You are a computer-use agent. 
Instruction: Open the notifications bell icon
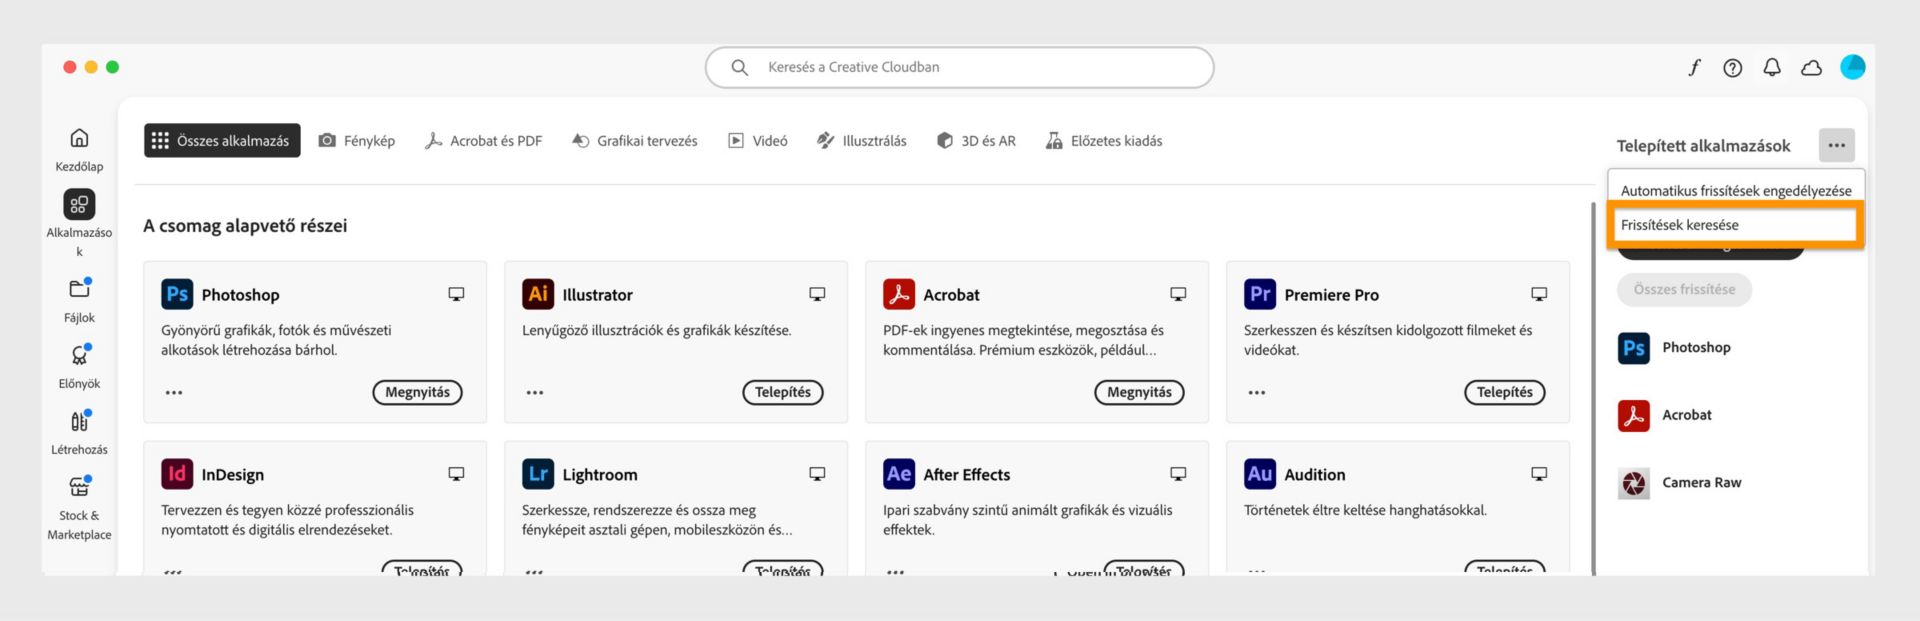click(x=1771, y=67)
